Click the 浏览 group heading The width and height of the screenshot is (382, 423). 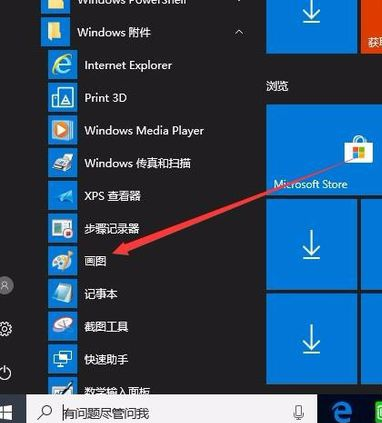tap(277, 86)
